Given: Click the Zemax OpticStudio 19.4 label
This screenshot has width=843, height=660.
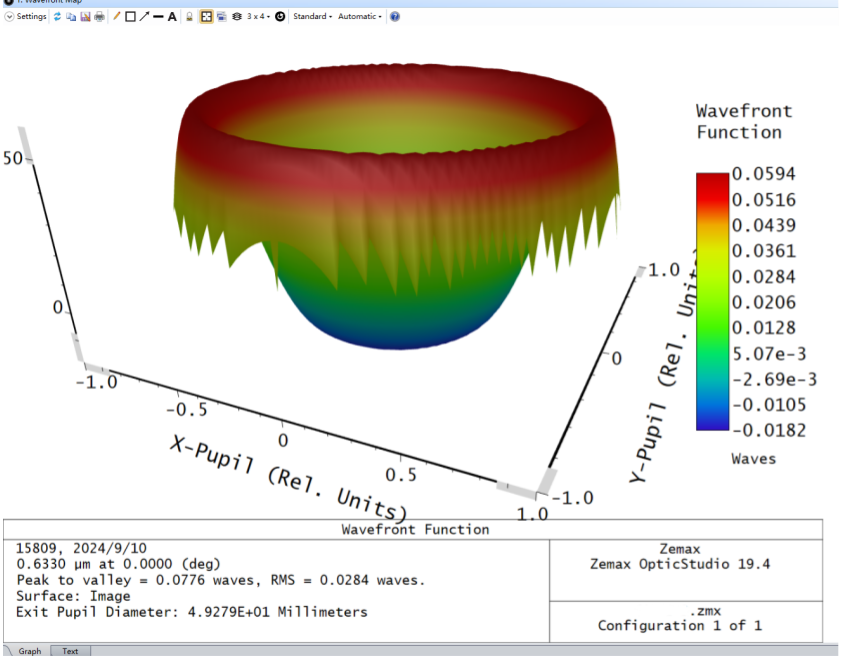Looking at the screenshot, I should point(680,564).
